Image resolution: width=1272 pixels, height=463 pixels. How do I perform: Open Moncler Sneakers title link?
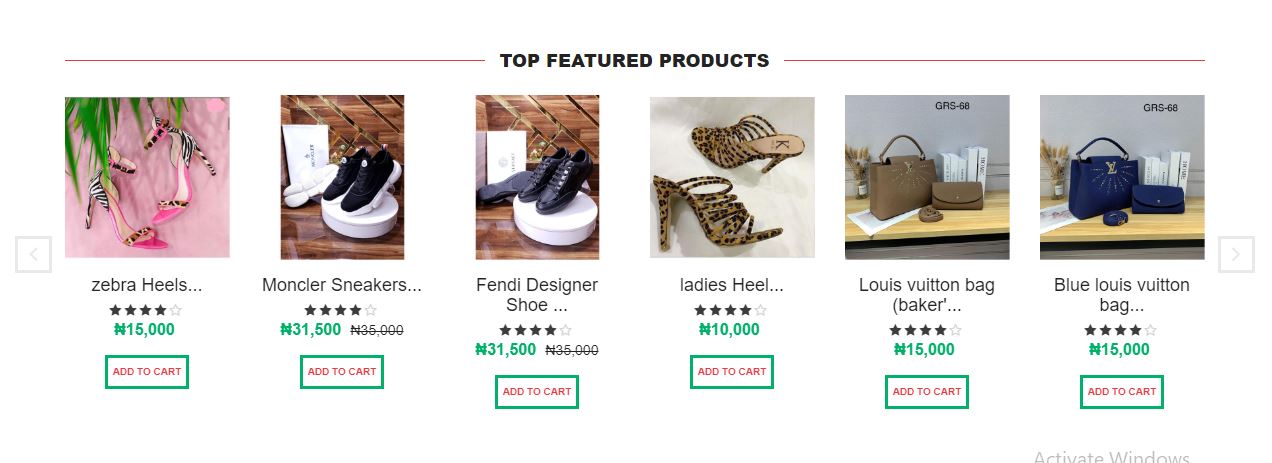342,285
